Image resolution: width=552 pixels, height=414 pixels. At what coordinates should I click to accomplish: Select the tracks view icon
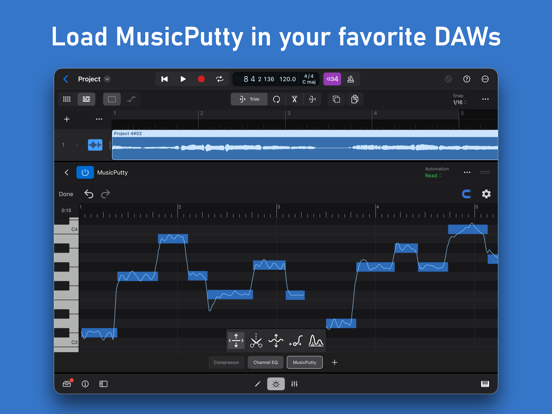[x=86, y=99]
